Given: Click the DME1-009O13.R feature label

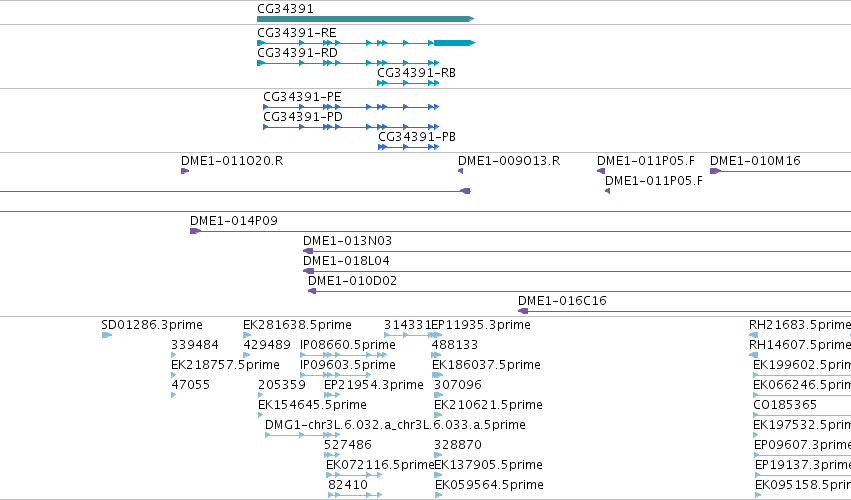Looking at the screenshot, I should (509, 161).
